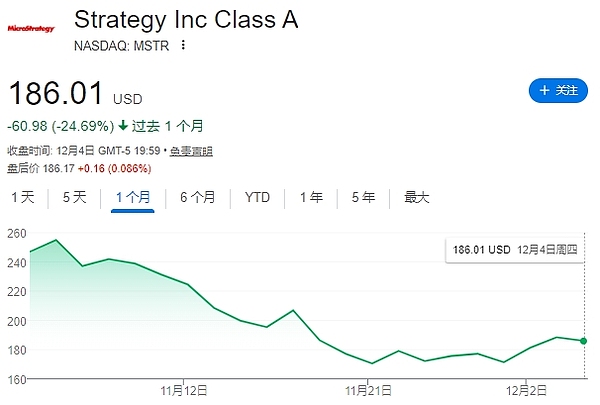Select the 1个月 range tab

pyautogui.click(x=133, y=197)
